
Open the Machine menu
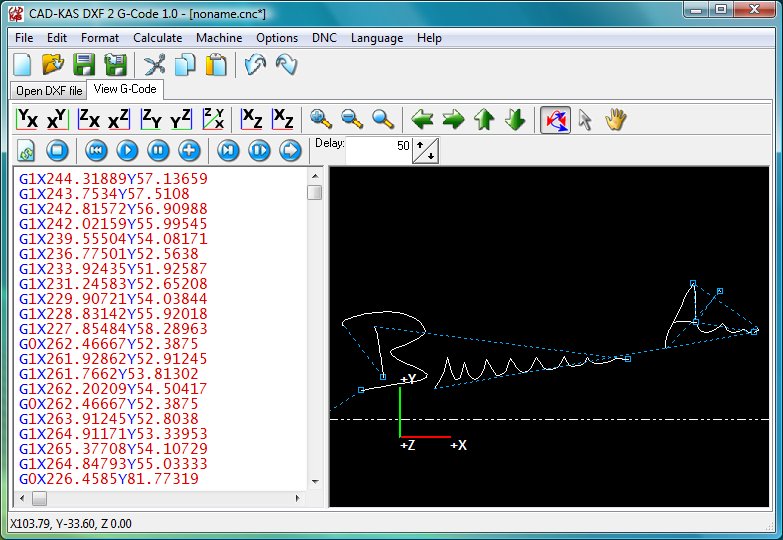218,38
